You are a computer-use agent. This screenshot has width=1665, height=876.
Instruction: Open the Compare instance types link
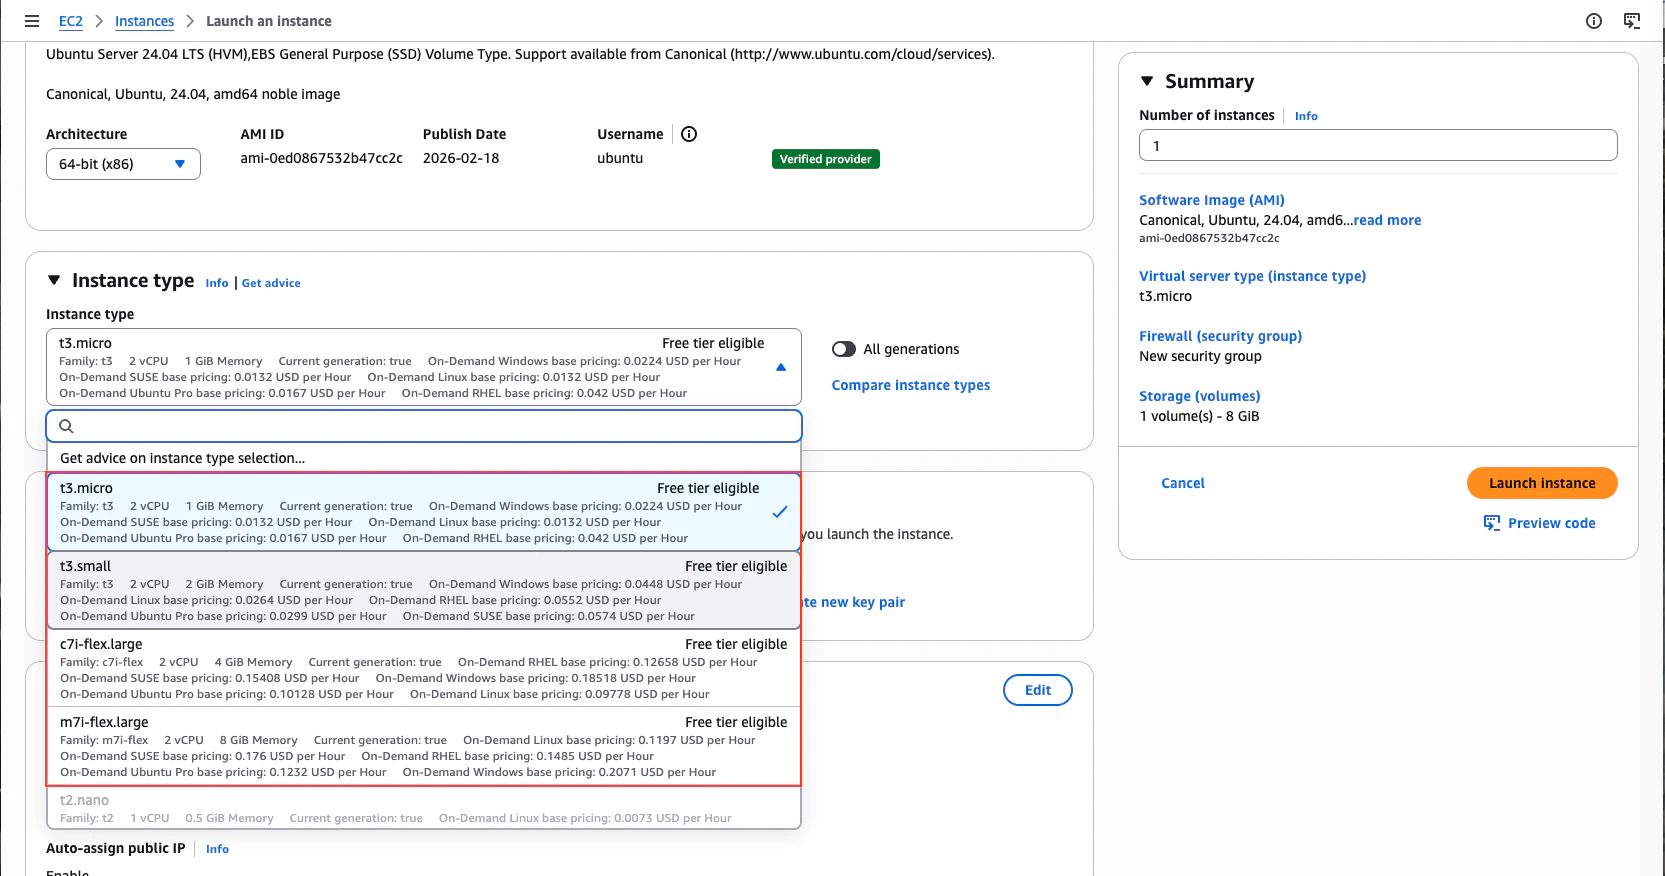coord(911,385)
